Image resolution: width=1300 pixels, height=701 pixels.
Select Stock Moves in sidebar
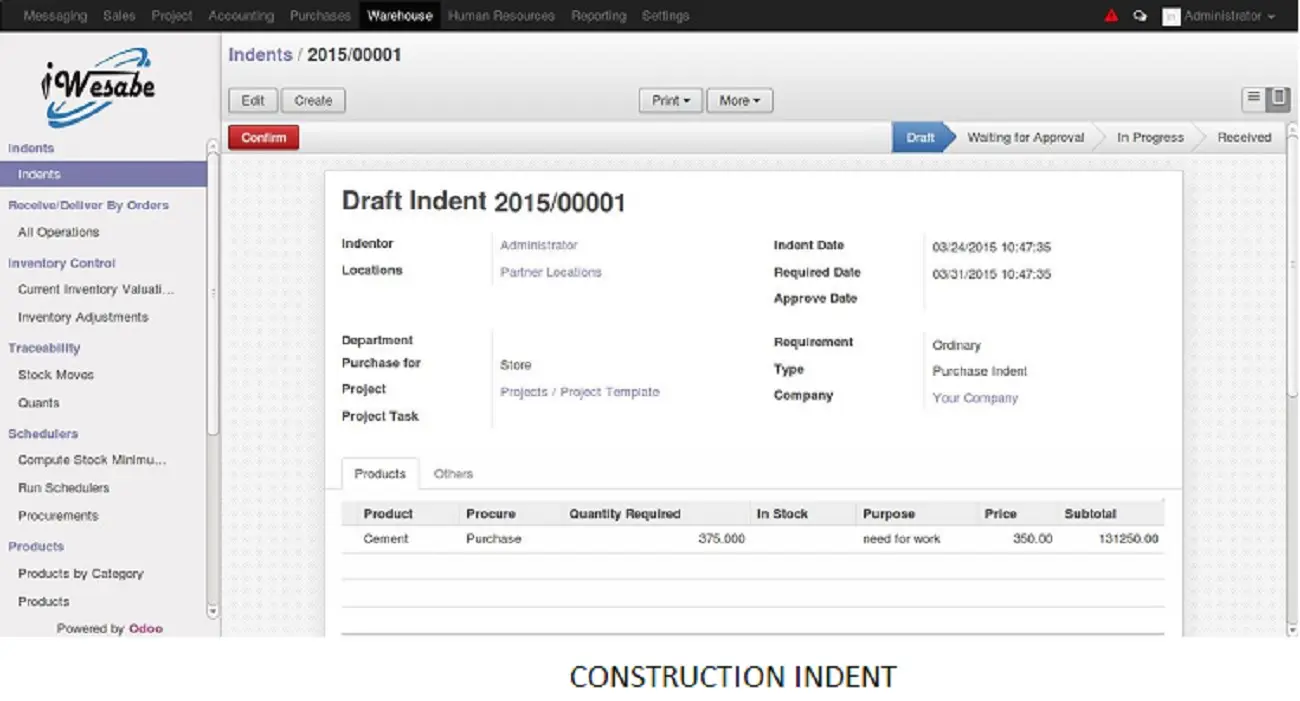coord(56,375)
